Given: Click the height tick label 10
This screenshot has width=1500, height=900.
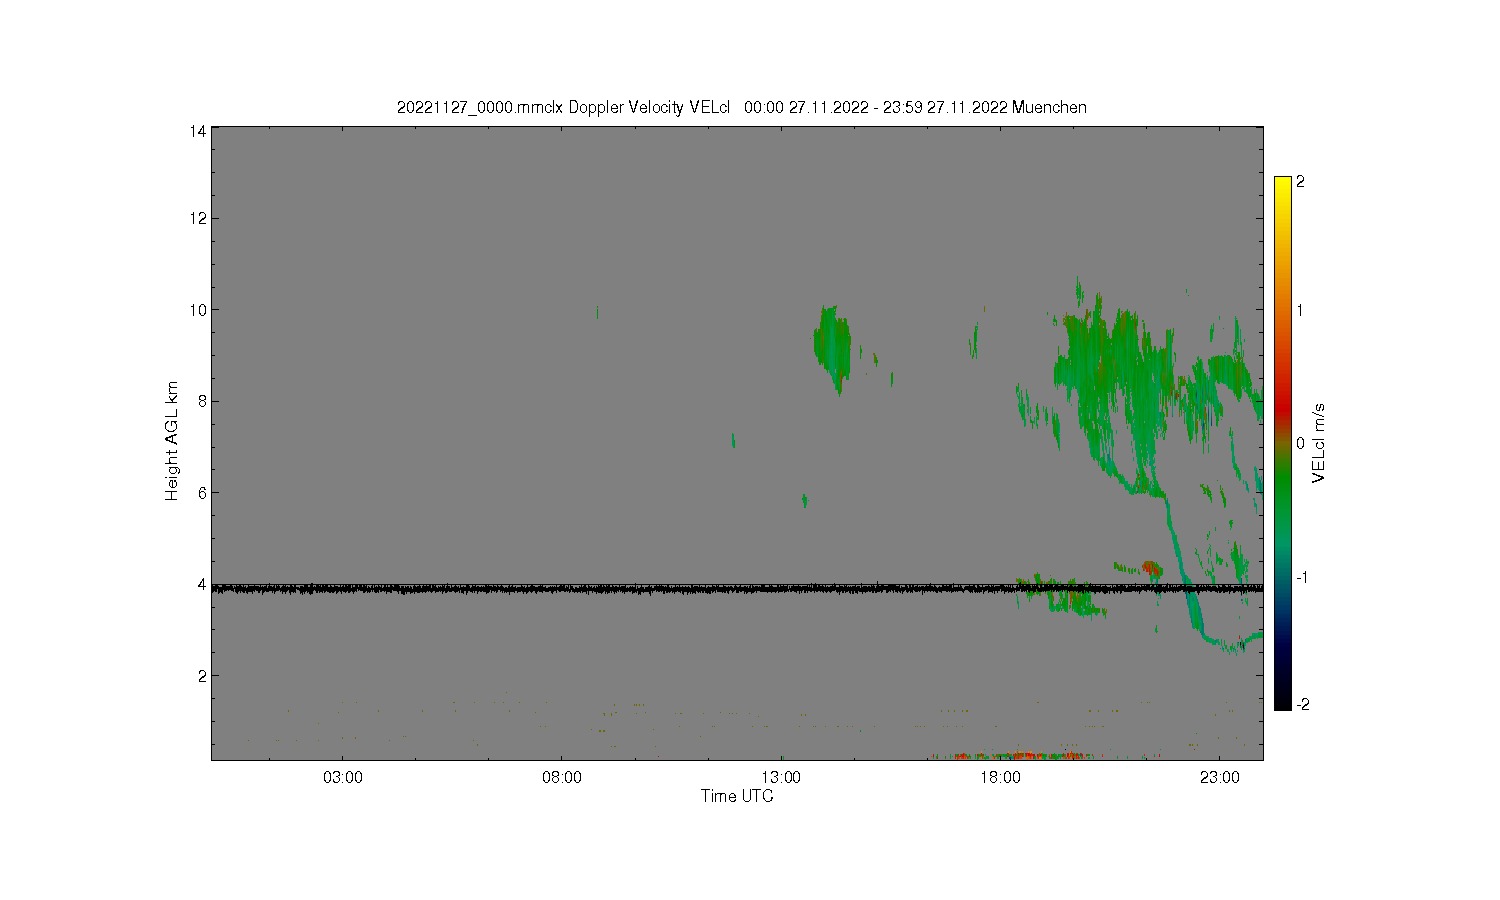Looking at the screenshot, I should 198,309.
